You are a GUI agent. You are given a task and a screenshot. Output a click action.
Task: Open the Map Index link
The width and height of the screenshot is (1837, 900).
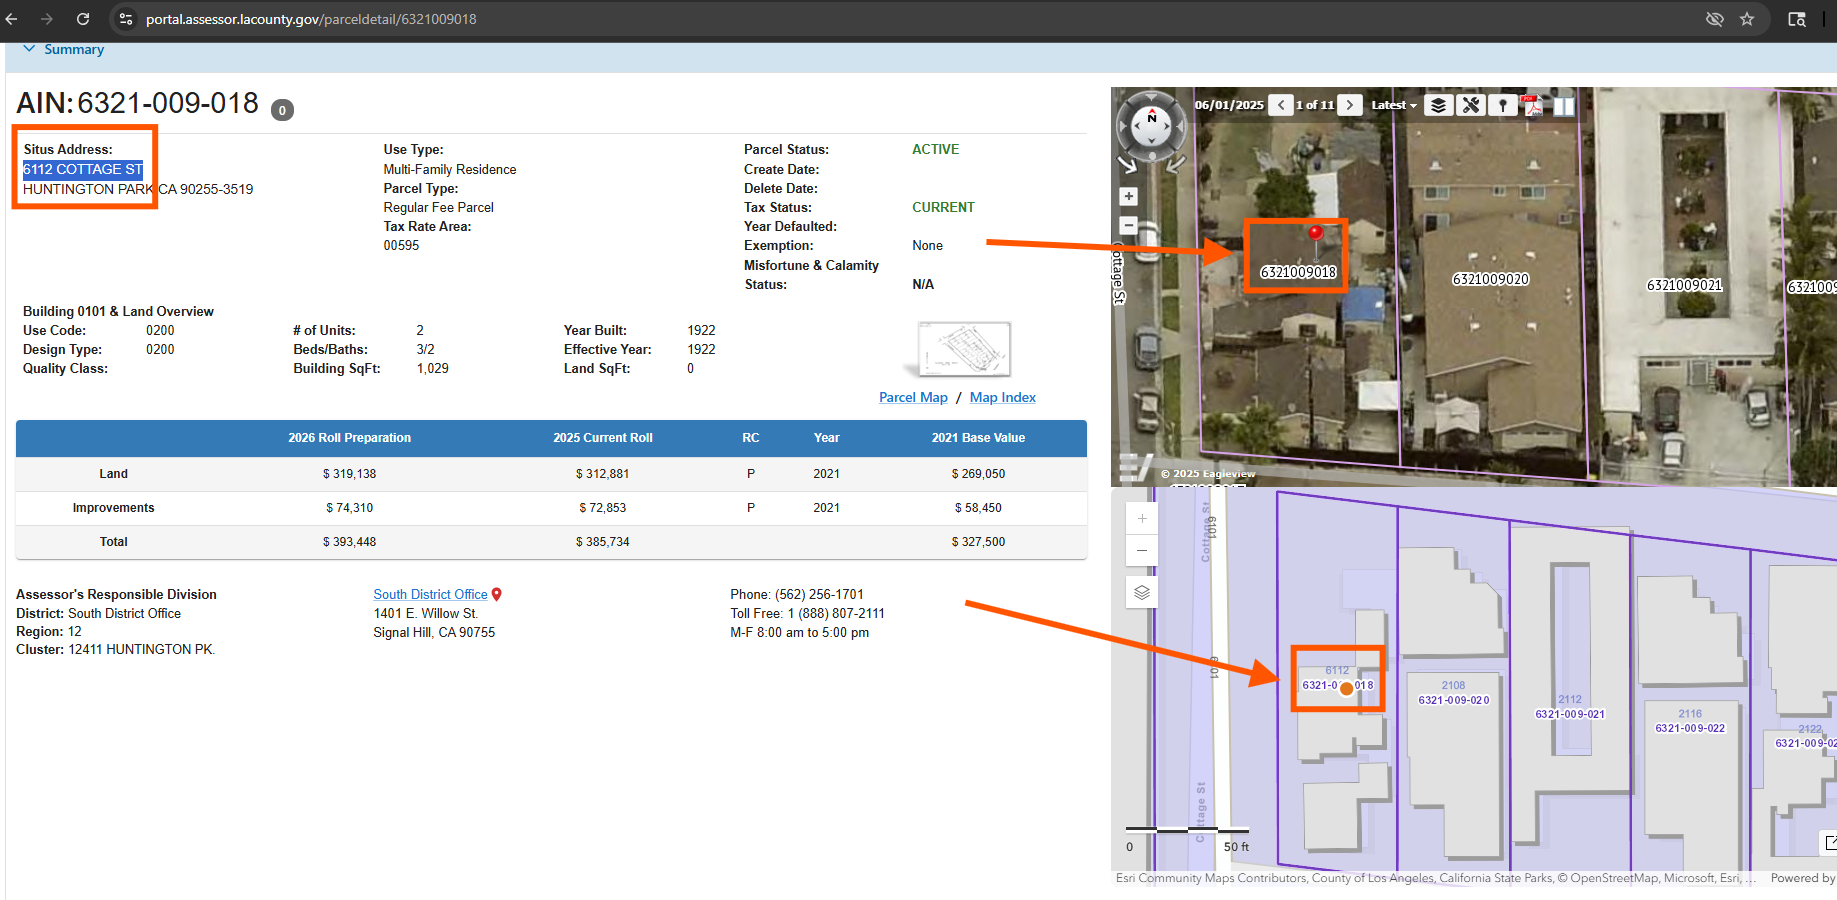tap(1002, 397)
